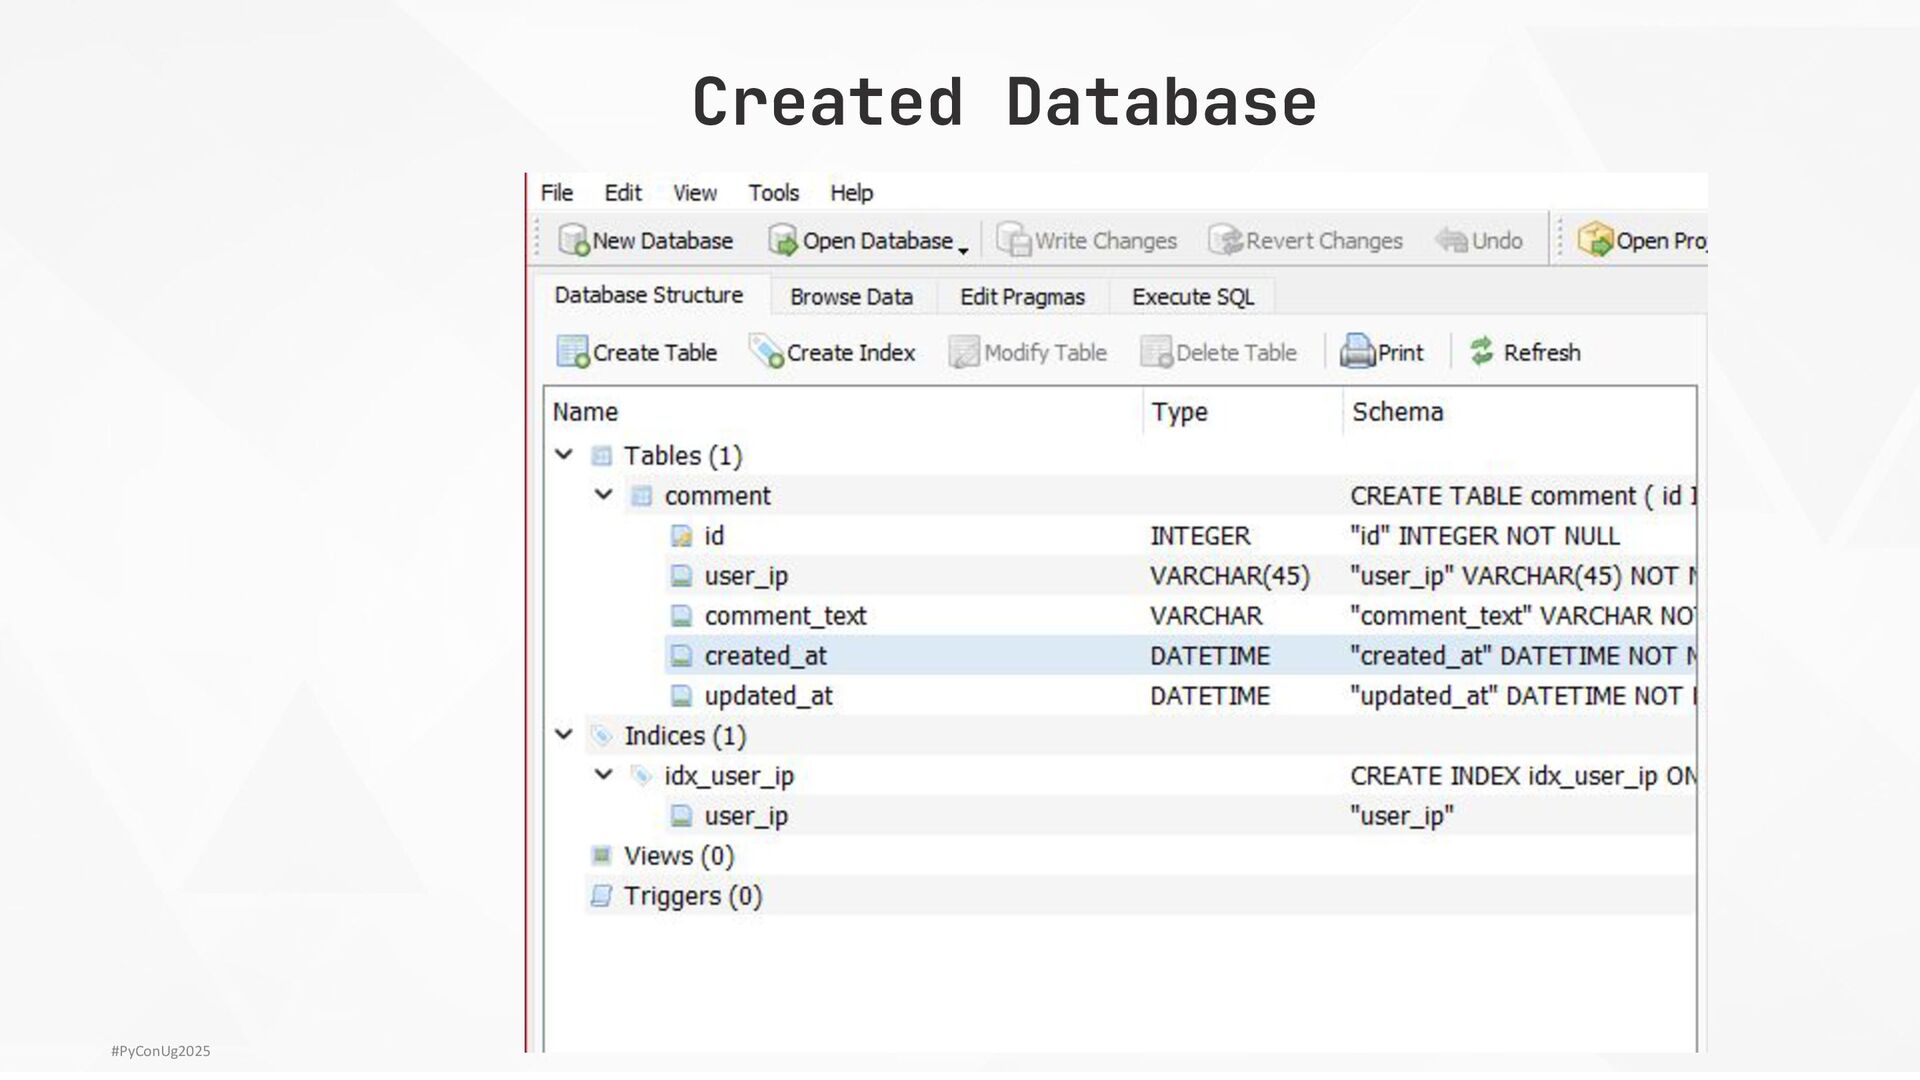Click the Print button label
The height and width of the screenshot is (1080, 1920).
pos(1400,352)
